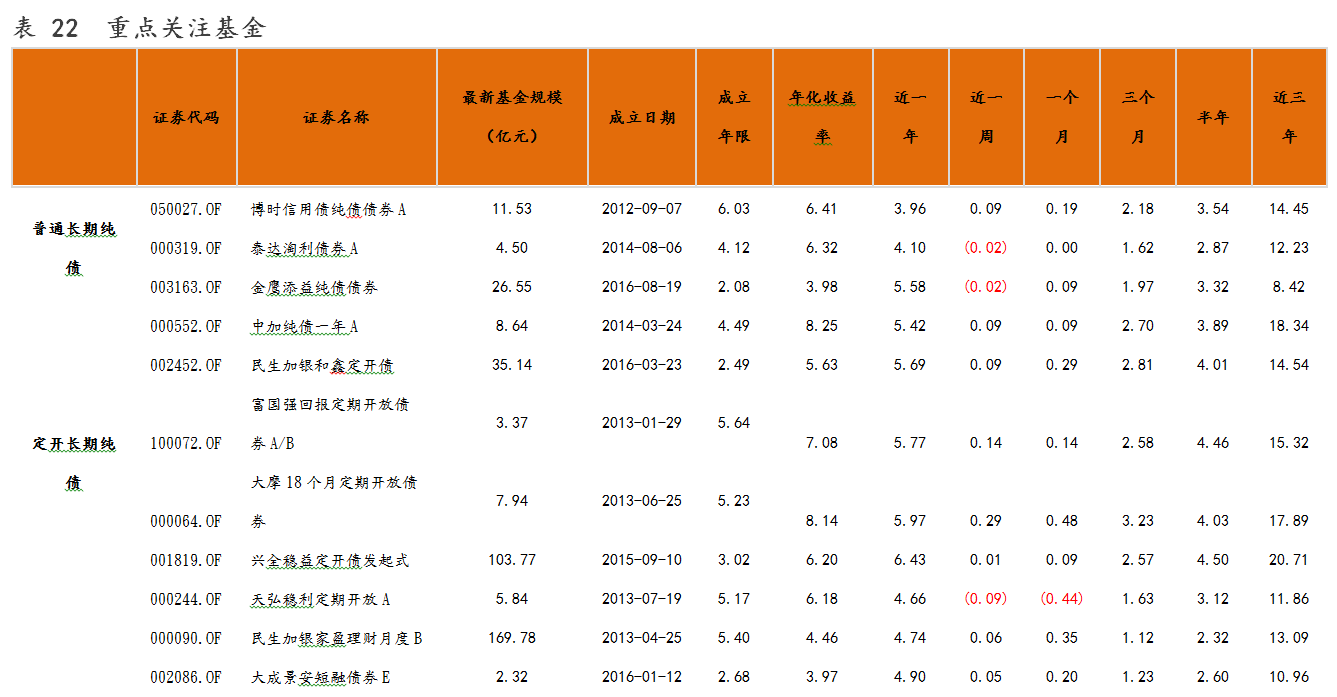Click fund code 001819.OF

point(186,560)
